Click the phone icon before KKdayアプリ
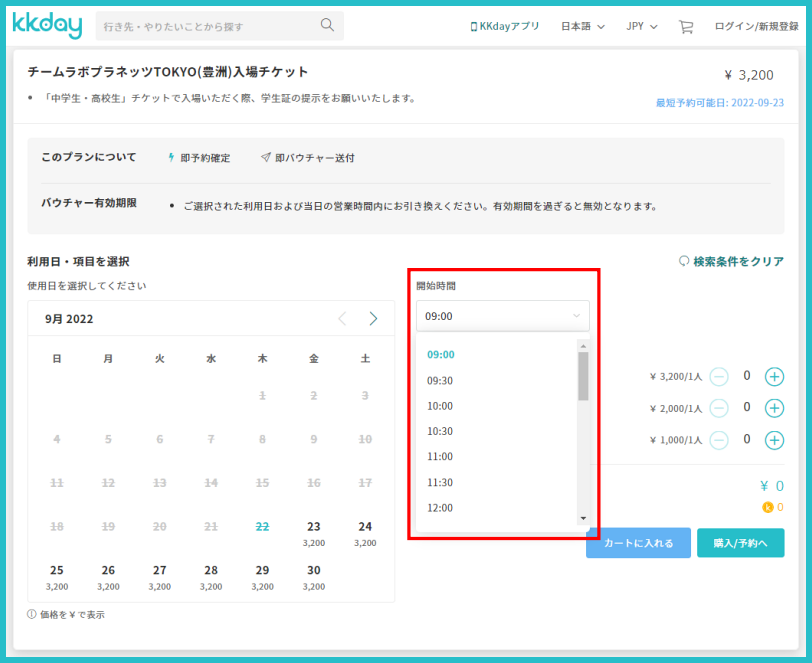 click(x=473, y=26)
